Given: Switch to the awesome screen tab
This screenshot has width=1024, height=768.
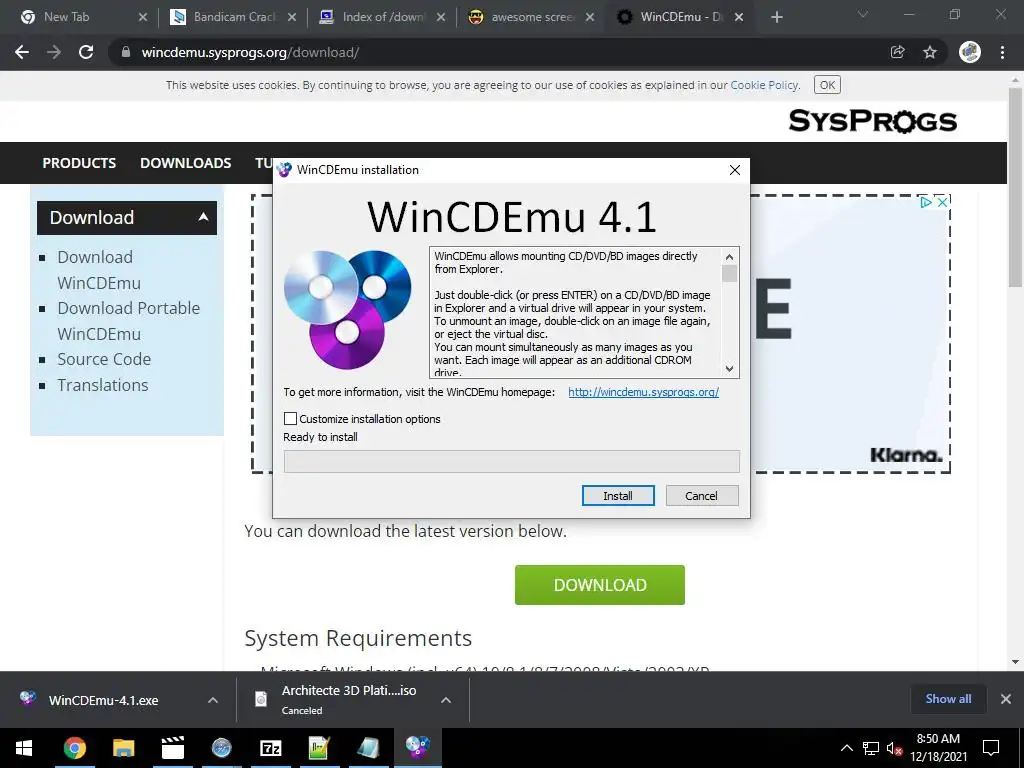Looking at the screenshot, I should (532, 17).
